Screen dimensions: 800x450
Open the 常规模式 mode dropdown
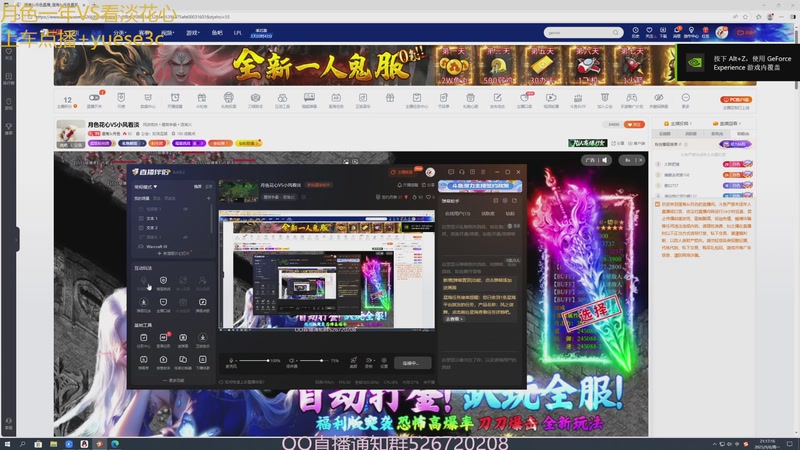[146, 187]
